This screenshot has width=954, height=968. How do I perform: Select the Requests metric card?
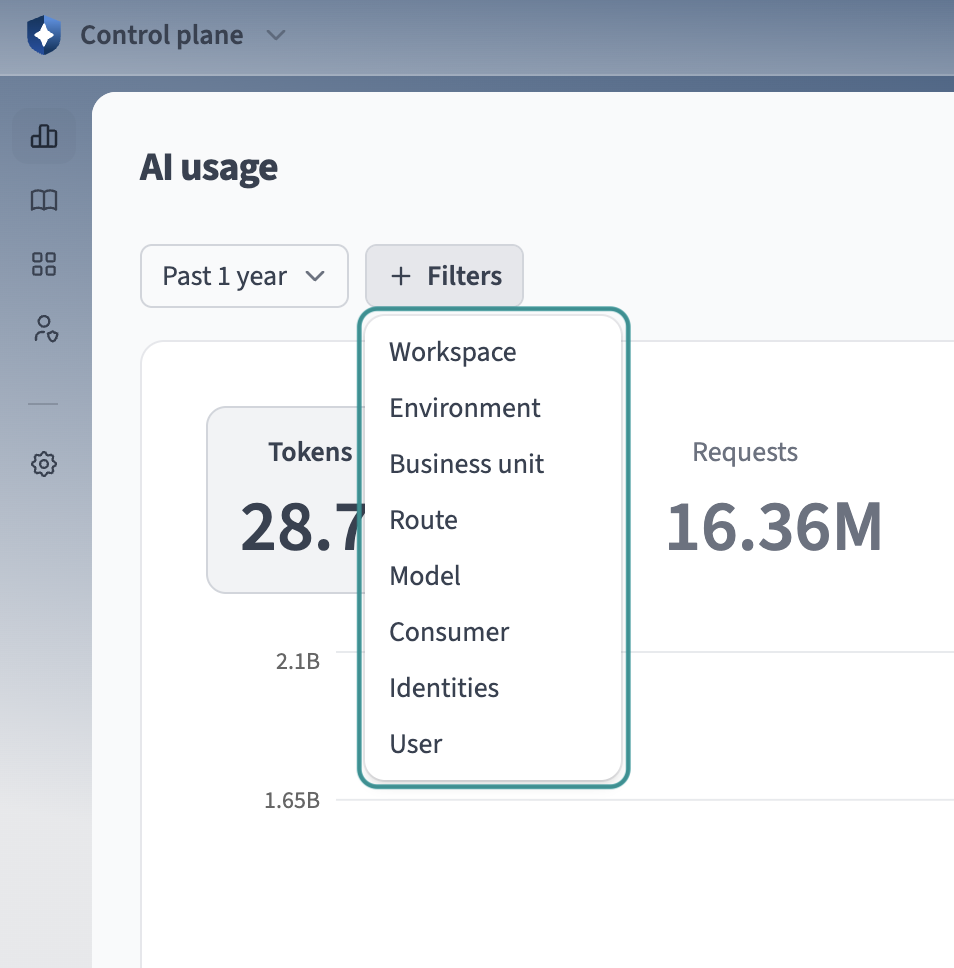click(775, 500)
